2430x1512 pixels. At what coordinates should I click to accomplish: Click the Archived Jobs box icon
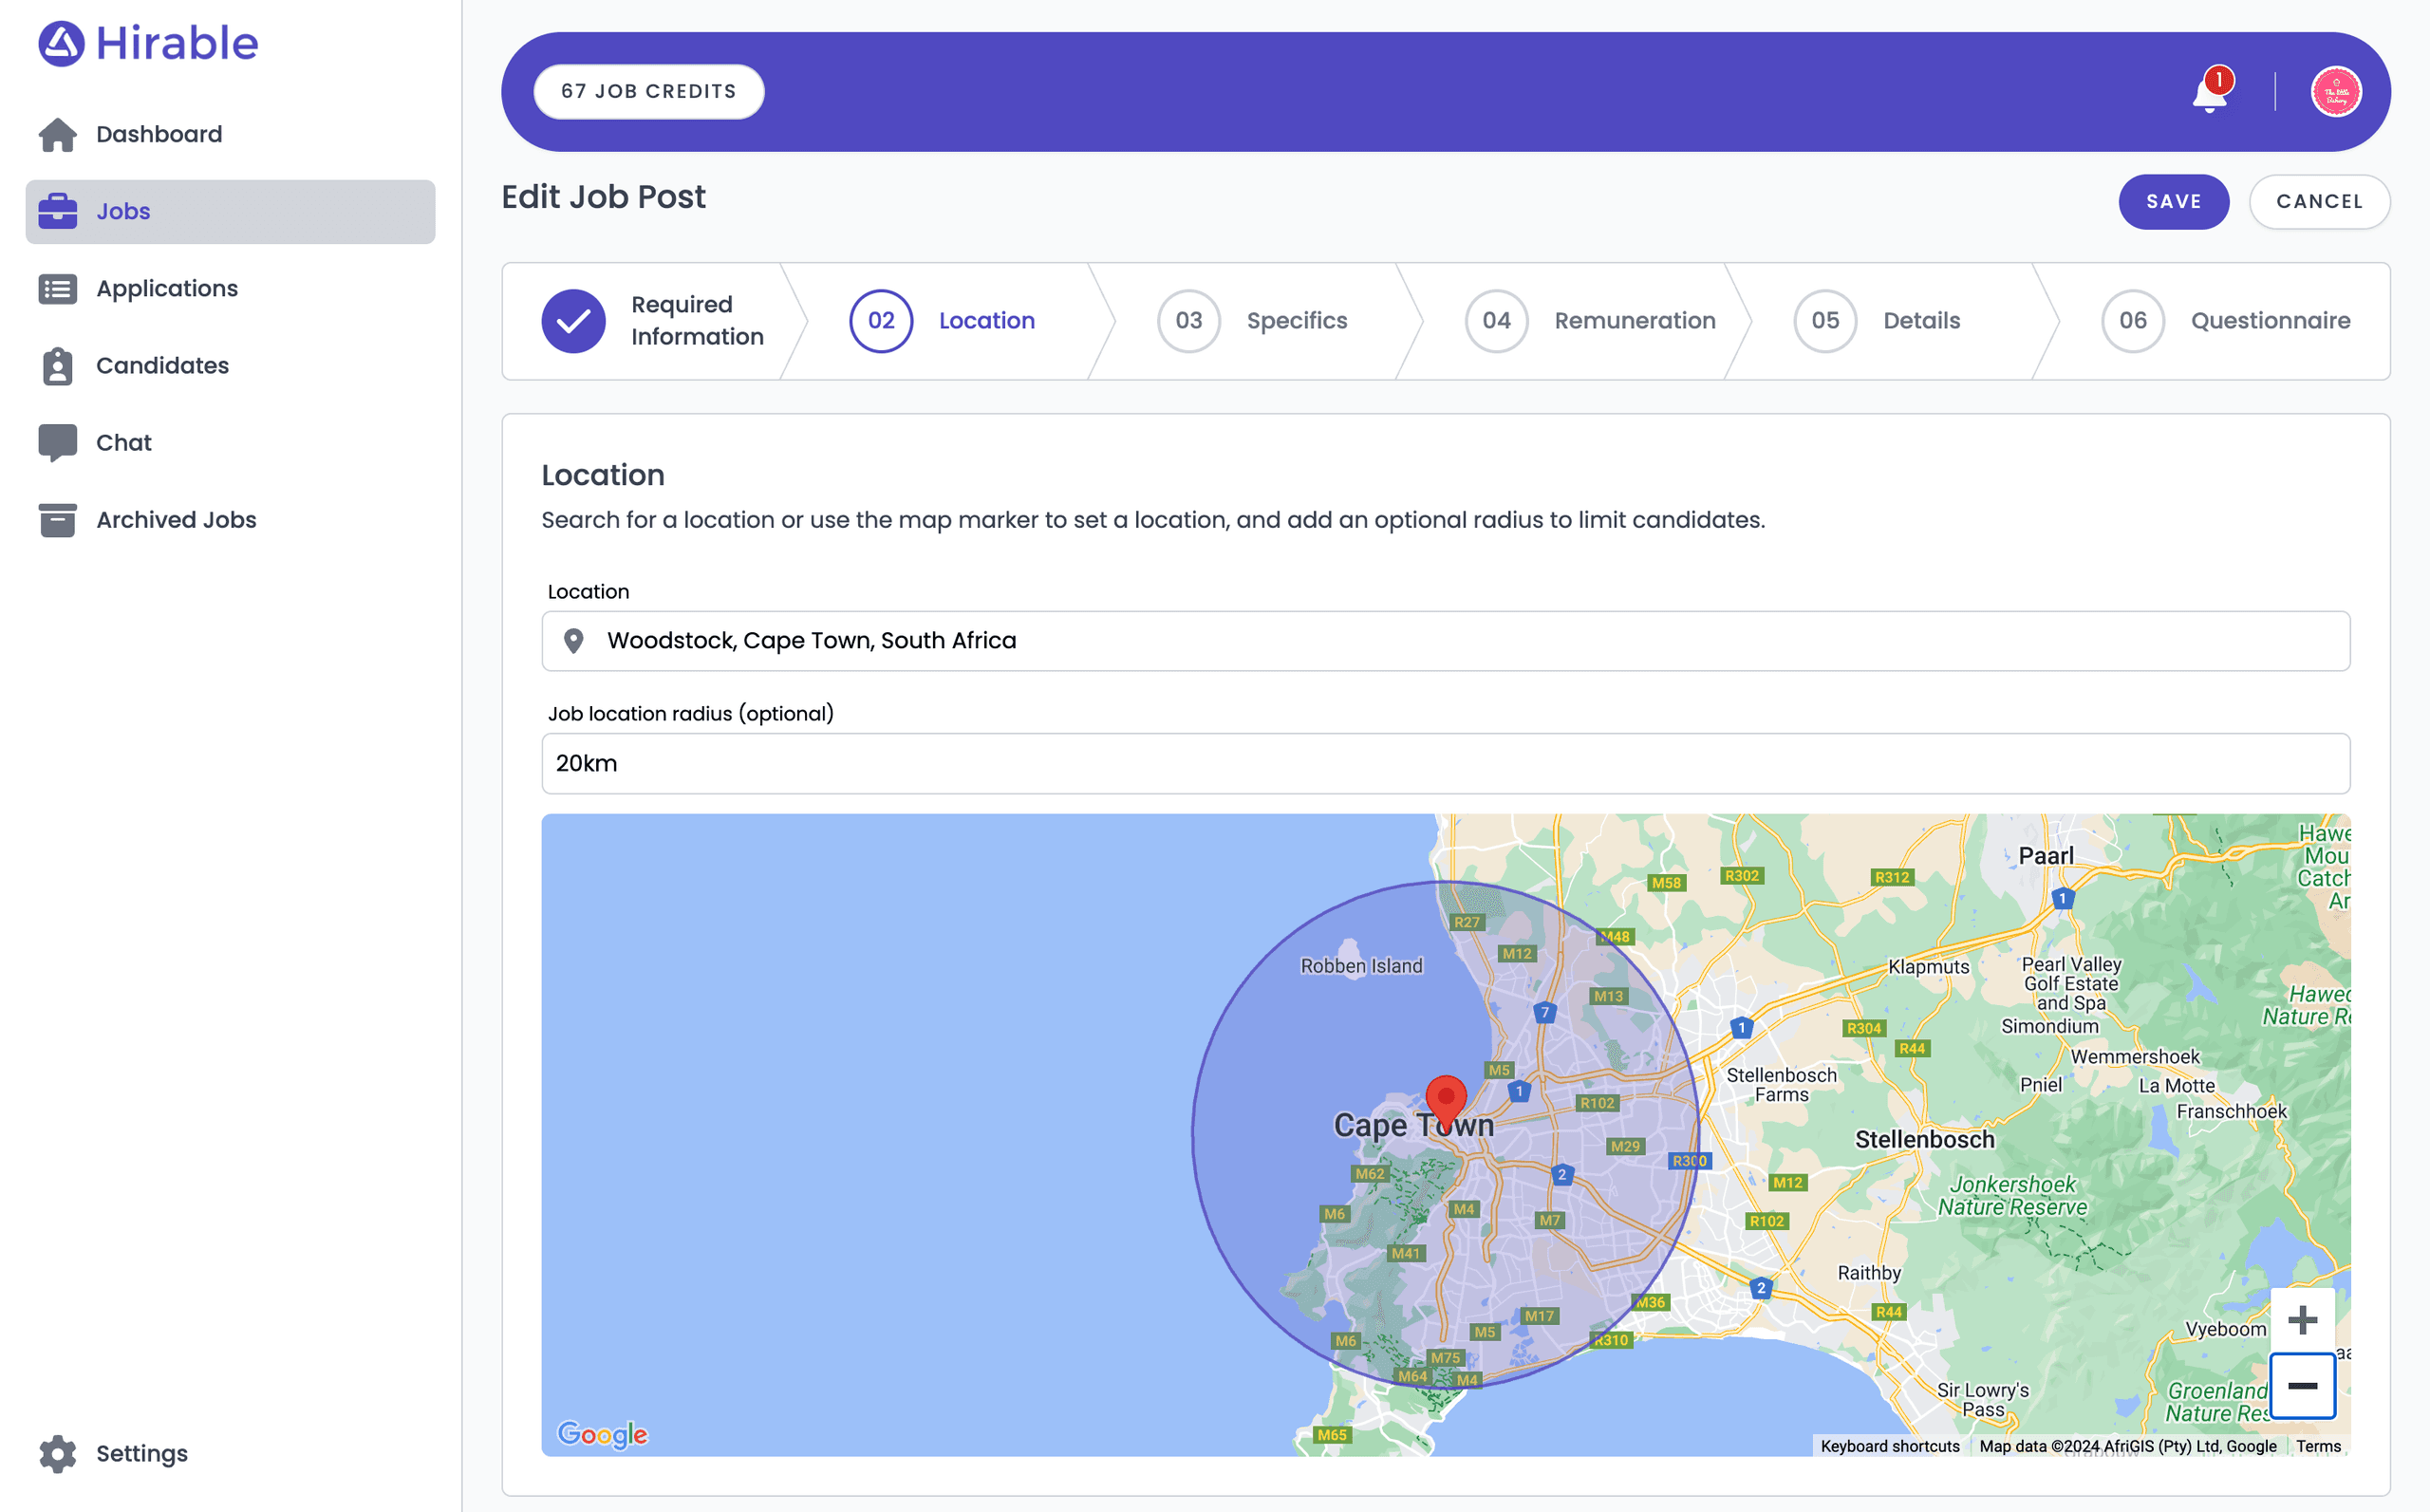coord(57,520)
